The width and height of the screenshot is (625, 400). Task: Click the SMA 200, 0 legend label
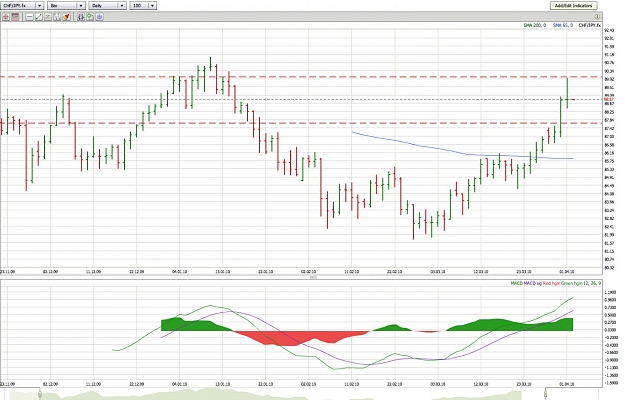point(535,25)
